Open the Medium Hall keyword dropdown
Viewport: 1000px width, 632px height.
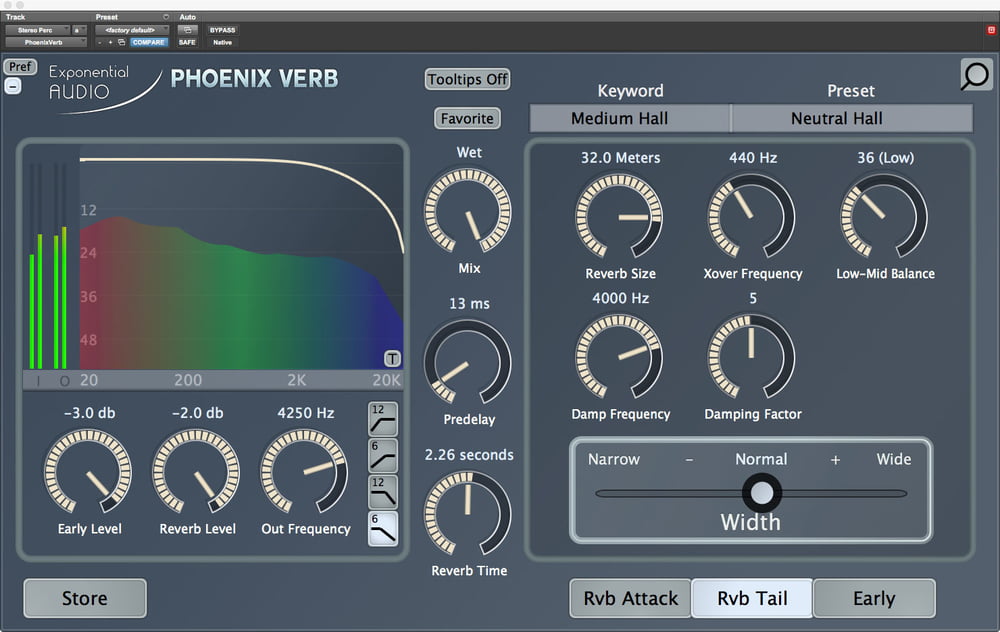click(628, 118)
